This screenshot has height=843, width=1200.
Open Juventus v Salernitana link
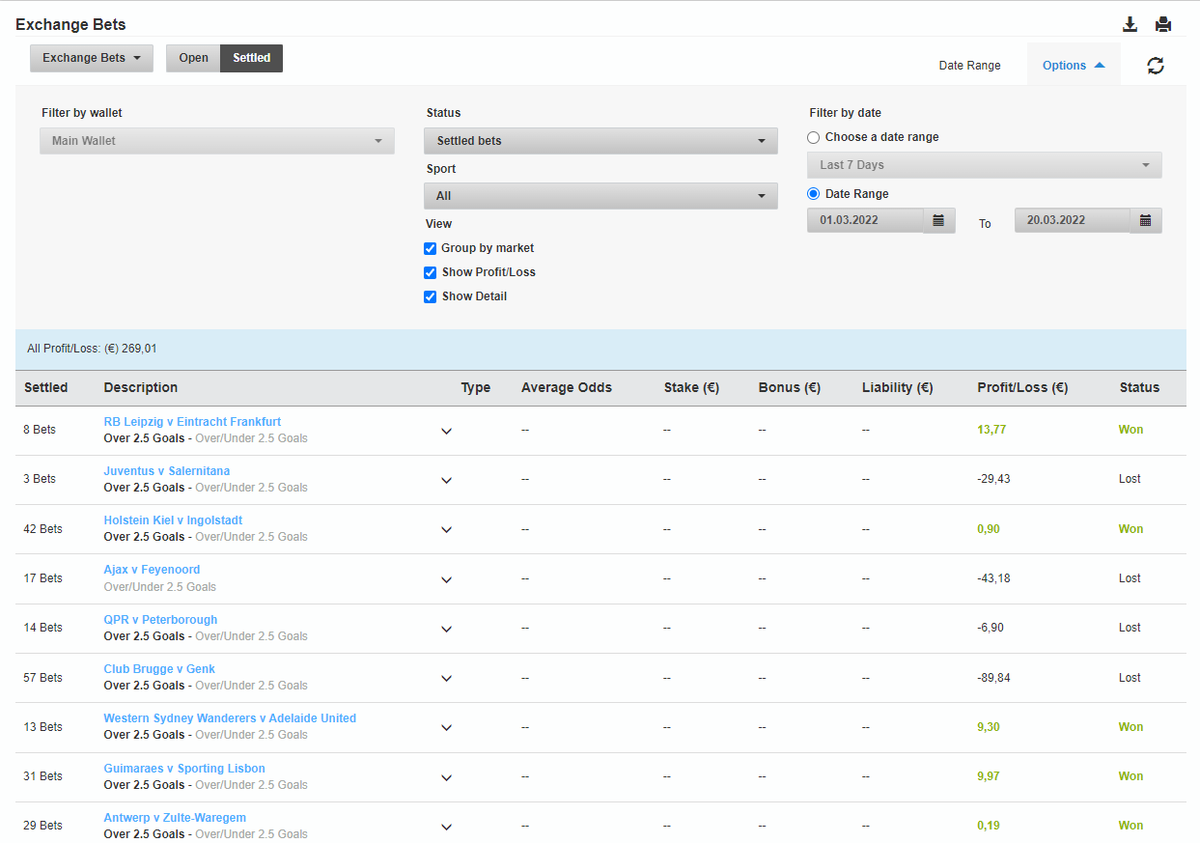167,471
